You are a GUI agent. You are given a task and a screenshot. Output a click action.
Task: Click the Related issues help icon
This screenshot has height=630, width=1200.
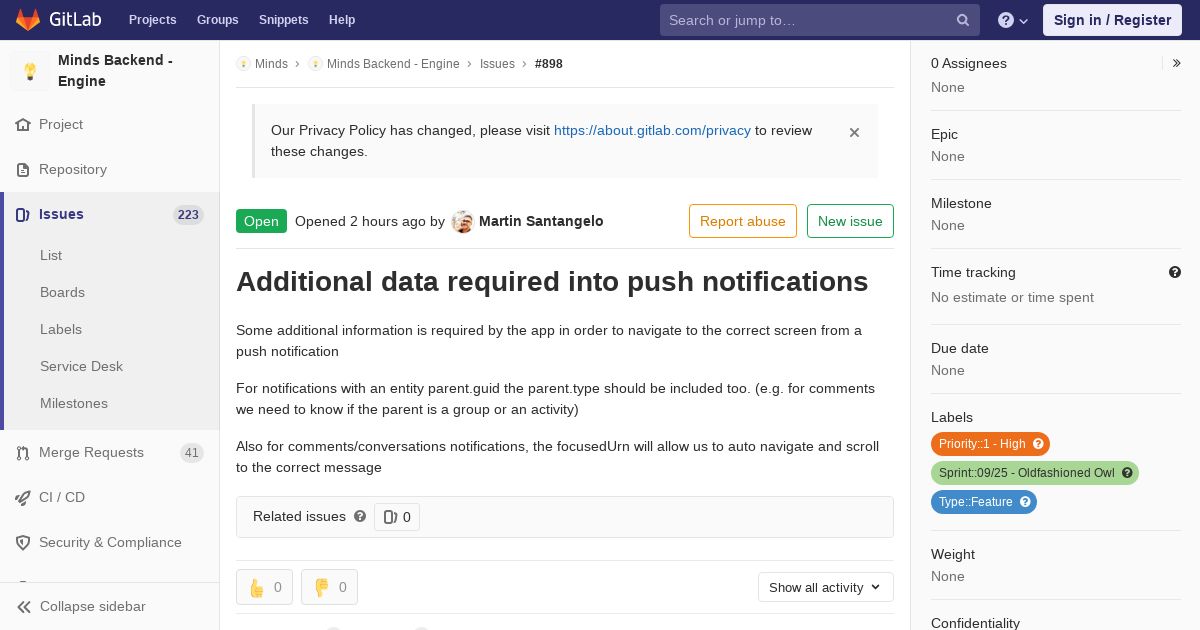click(x=360, y=516)
